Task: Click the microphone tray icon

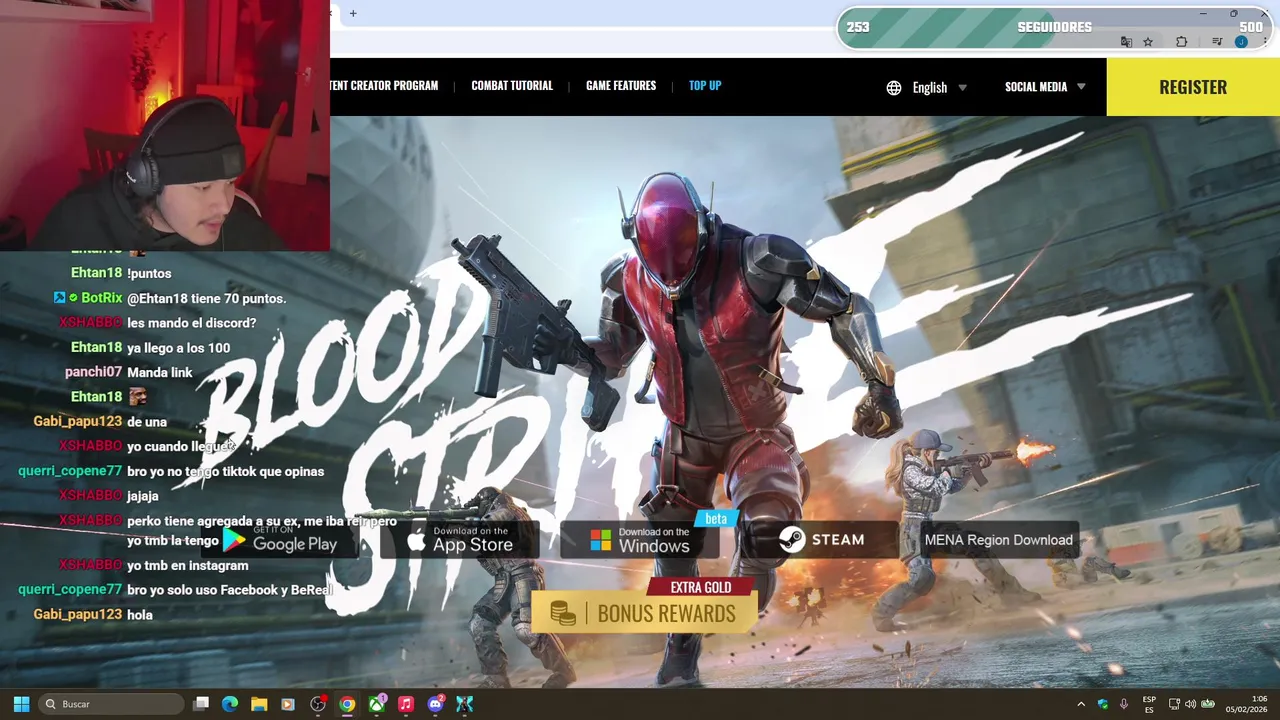Action: coord(1124,704)
